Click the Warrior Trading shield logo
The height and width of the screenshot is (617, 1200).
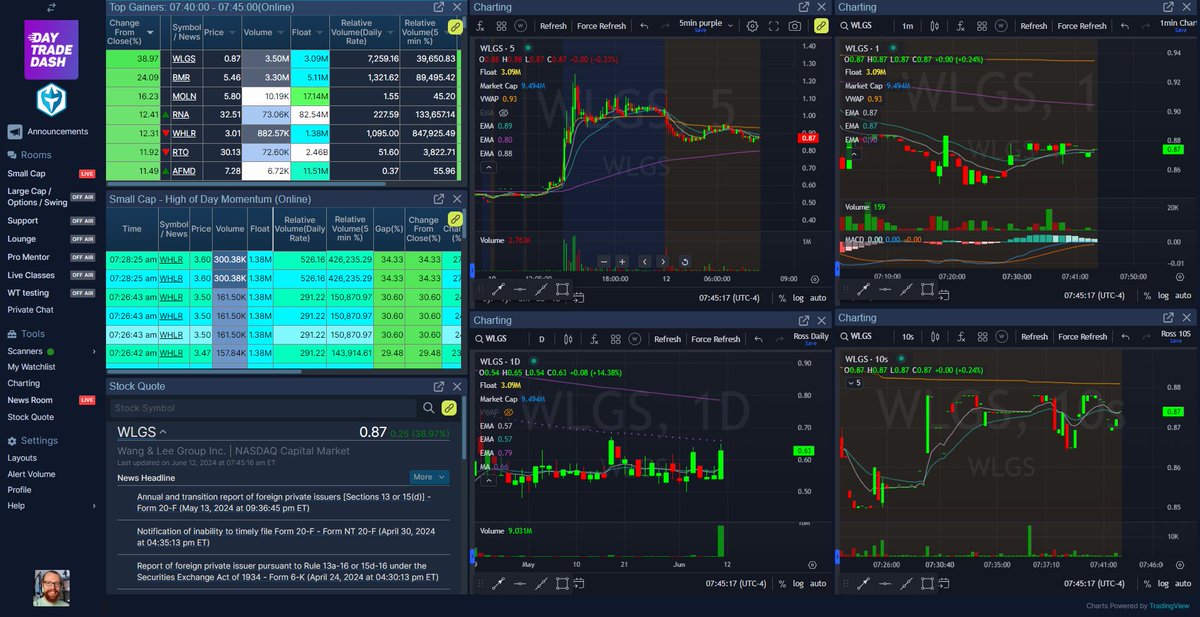point(51,100)
